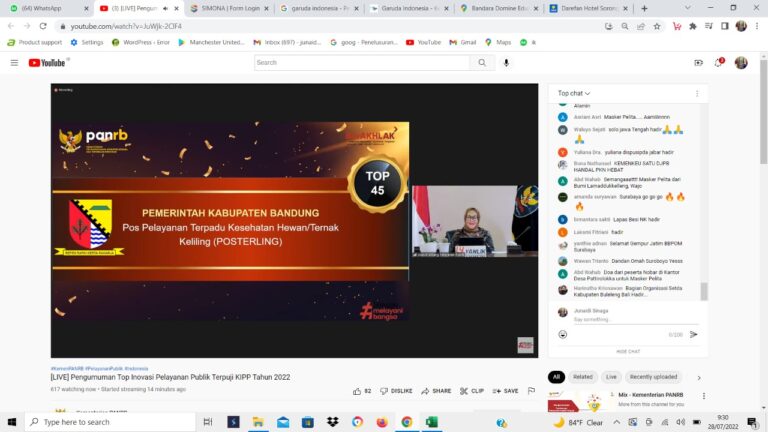Go back in browser history
The image size is (768, 432).
[x=11, y=26]
